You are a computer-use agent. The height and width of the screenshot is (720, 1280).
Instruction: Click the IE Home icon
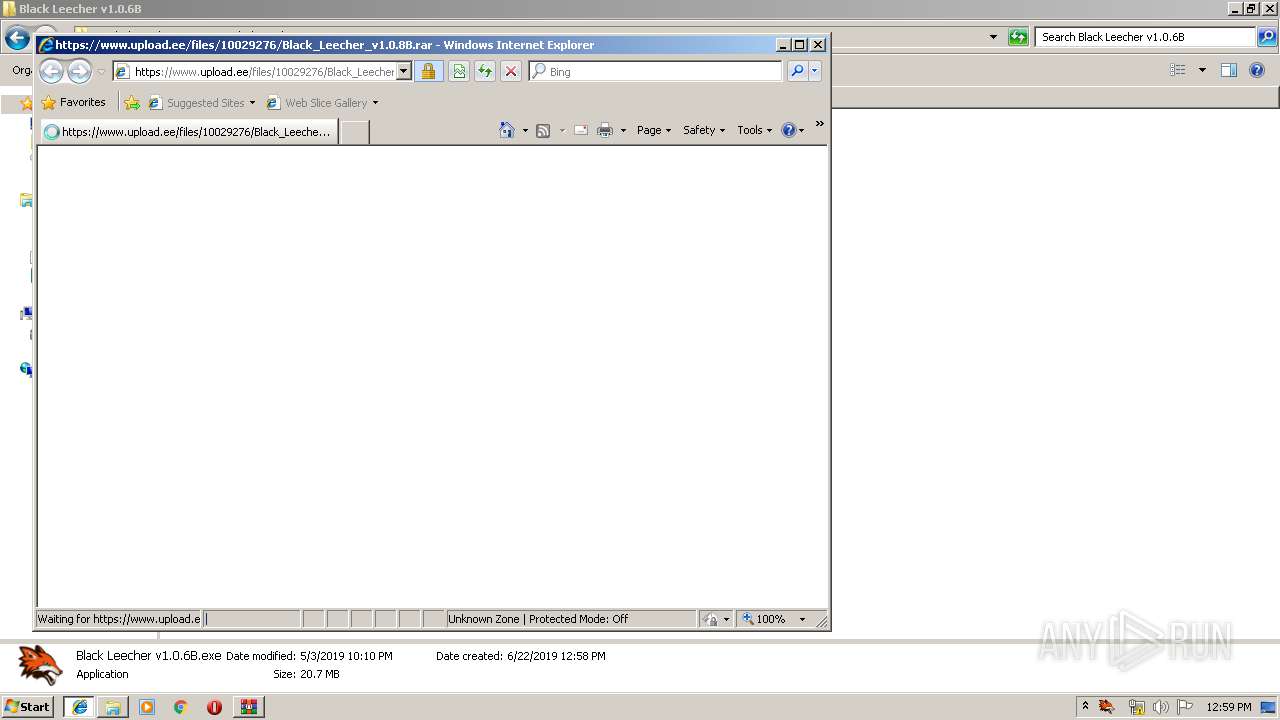[507, 130]
